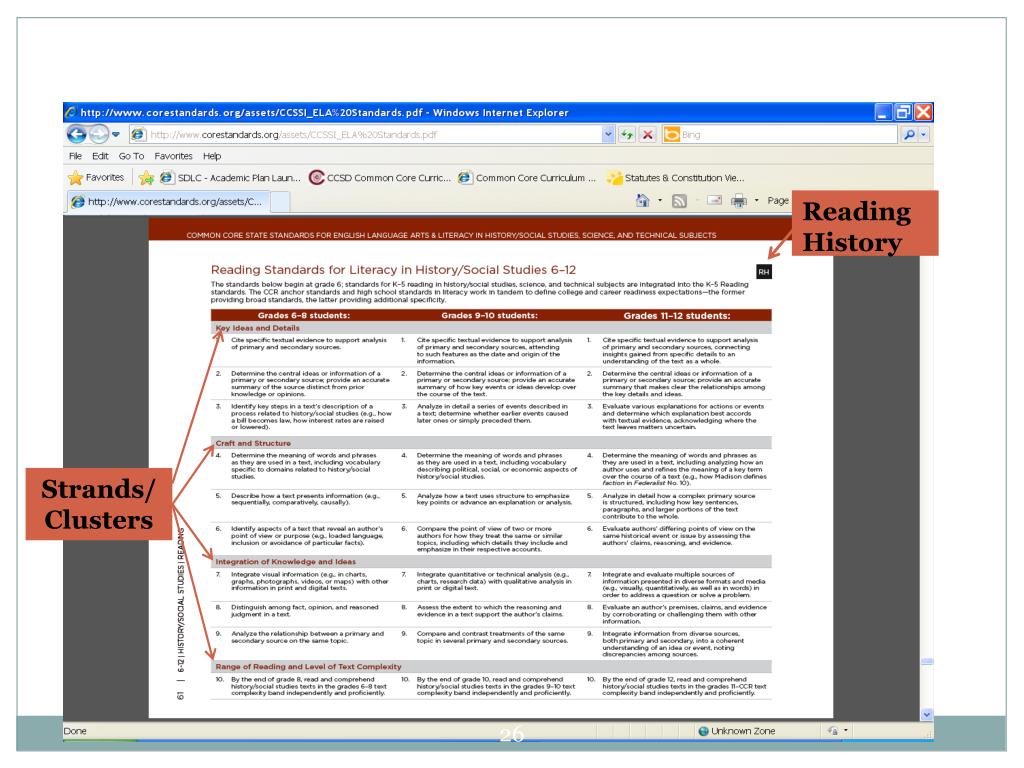Viewport: 1024px width, 768px height.
Task: Click the 'Done' status bar text
Action: tap(75, 731)
